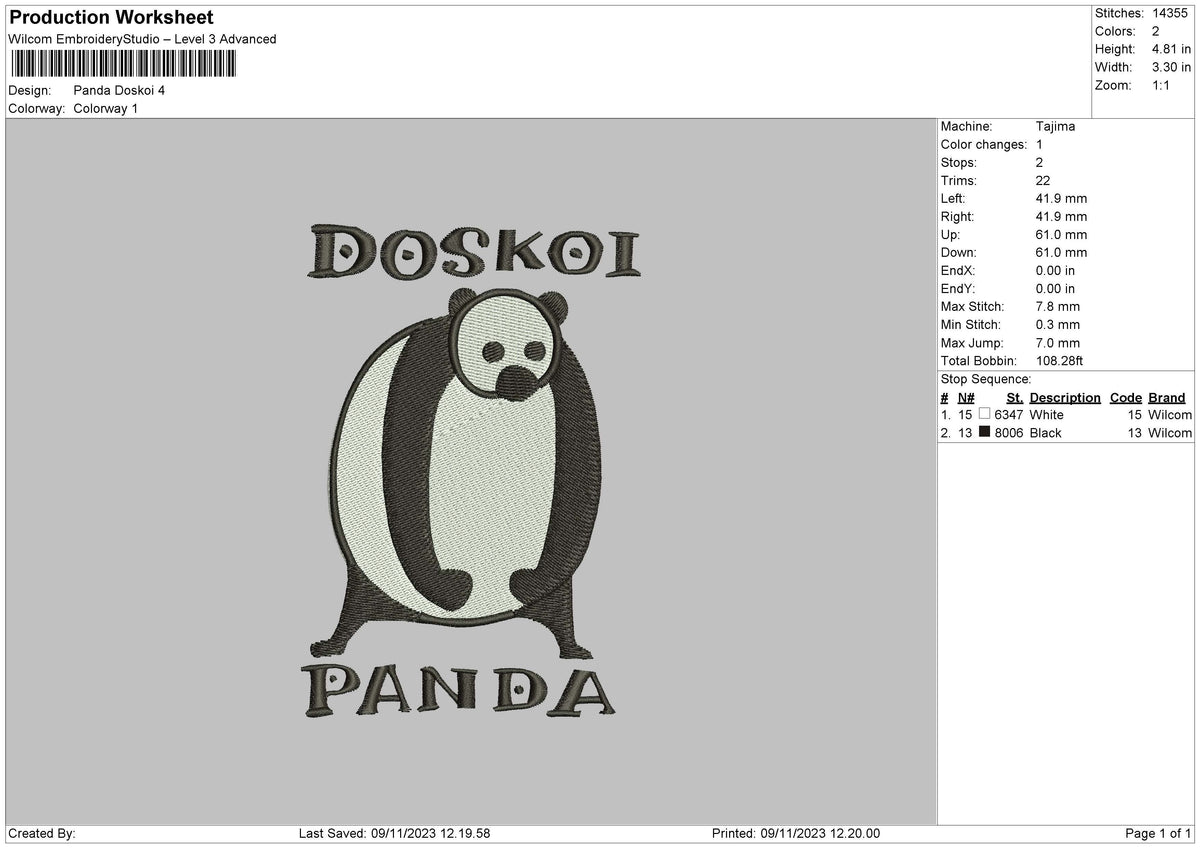Click the Height value '4.81 in'
The image size is (1200, 848).
pyautogui.click(x=1171, y=49)
